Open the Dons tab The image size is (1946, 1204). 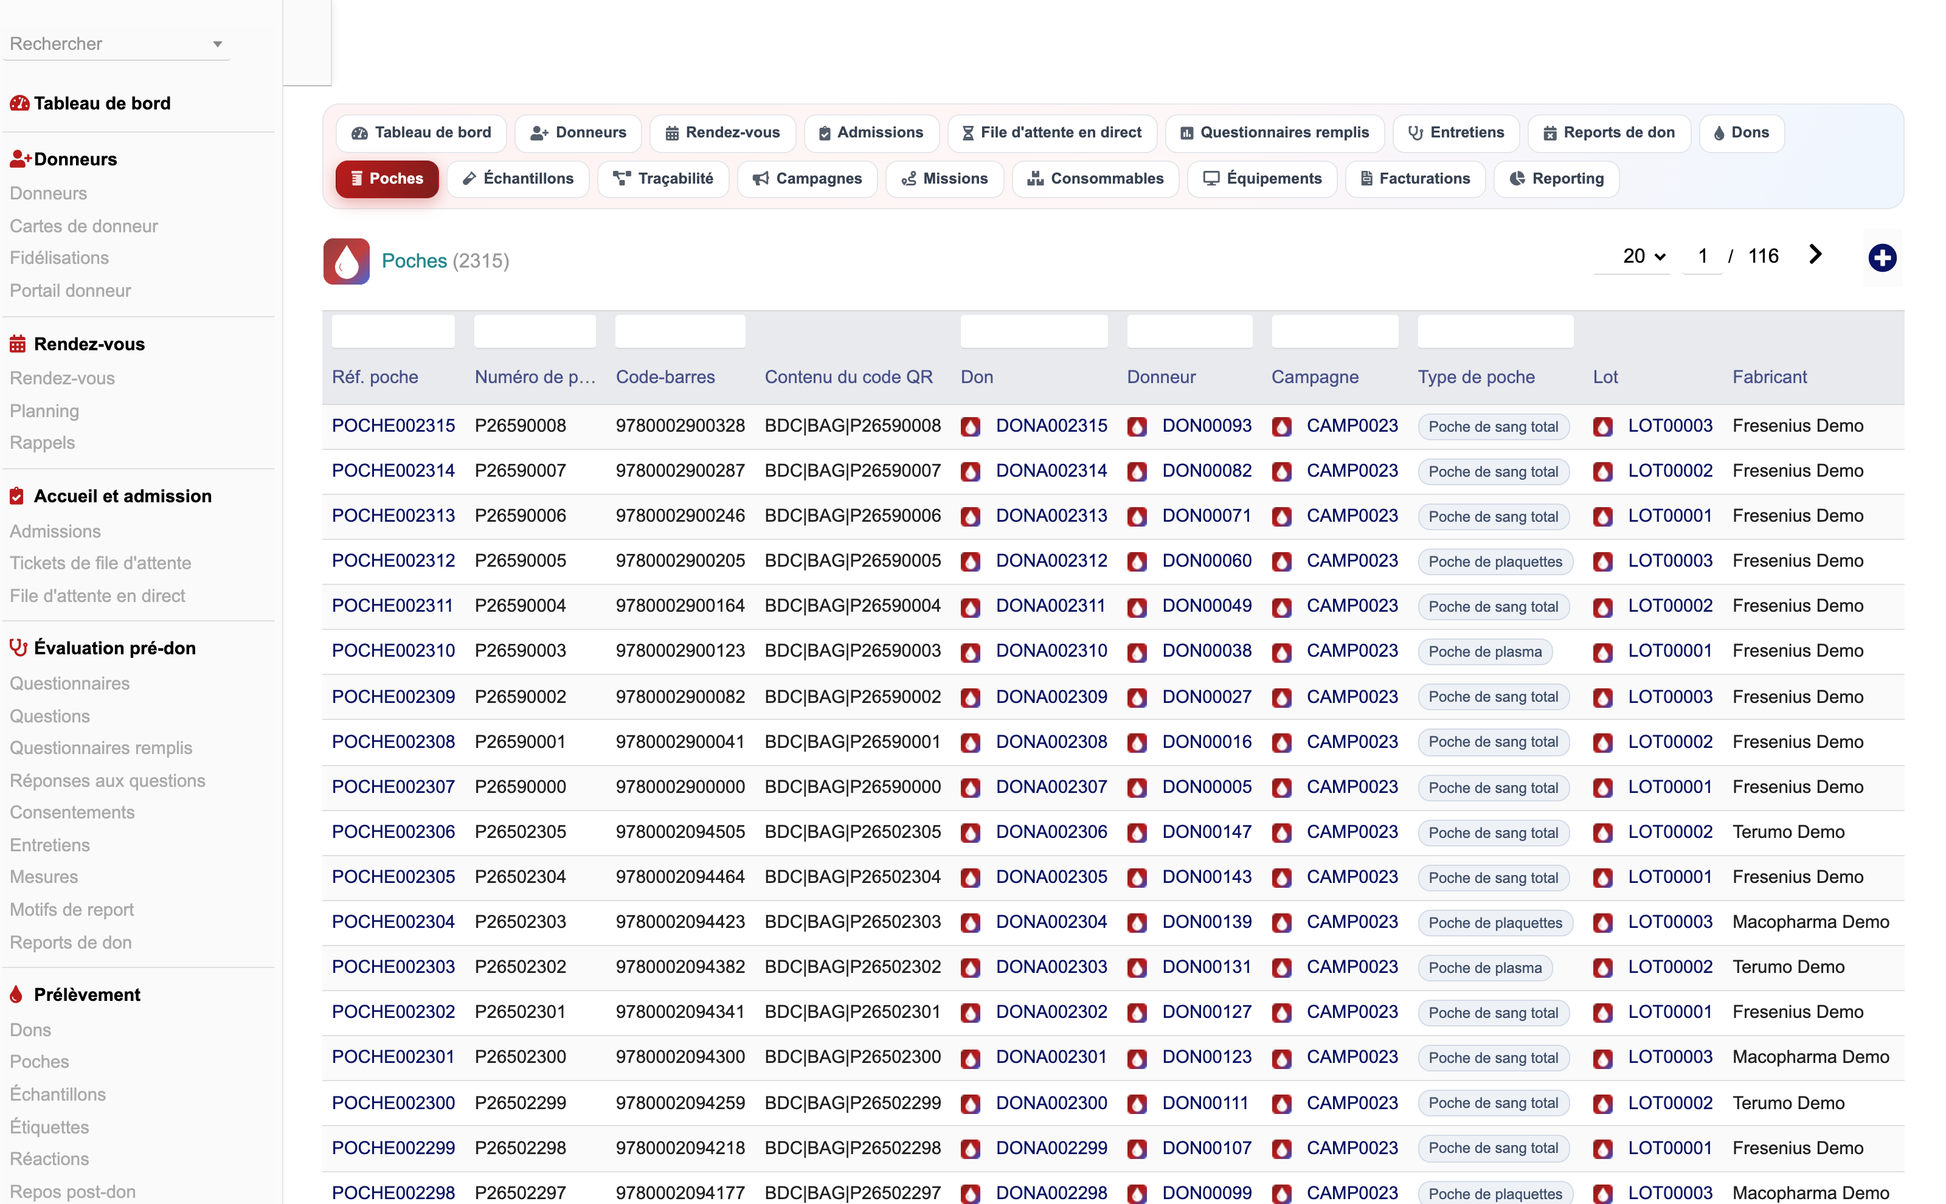pyautogui.click(x=1741, y=133)
